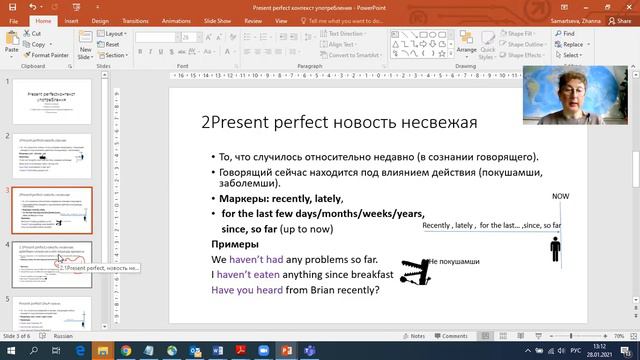Center align the text

tap(258, 52)
